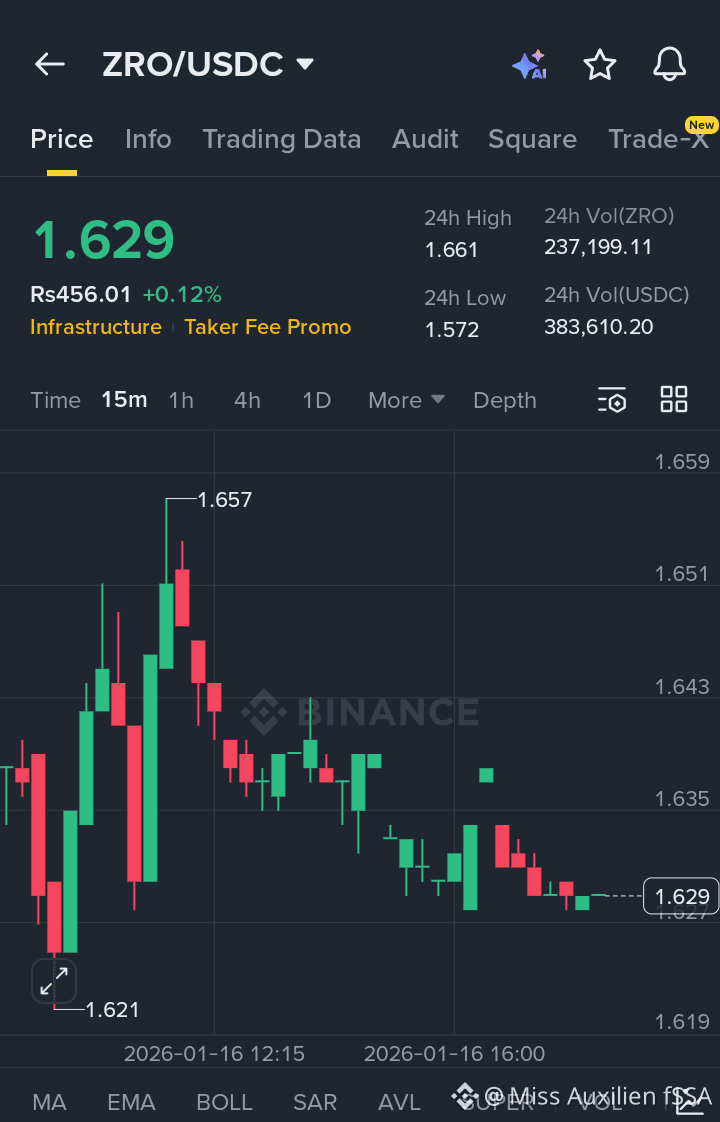Expand the More timeframes dropdown
Screen dimensions: 720x1122
406,400
